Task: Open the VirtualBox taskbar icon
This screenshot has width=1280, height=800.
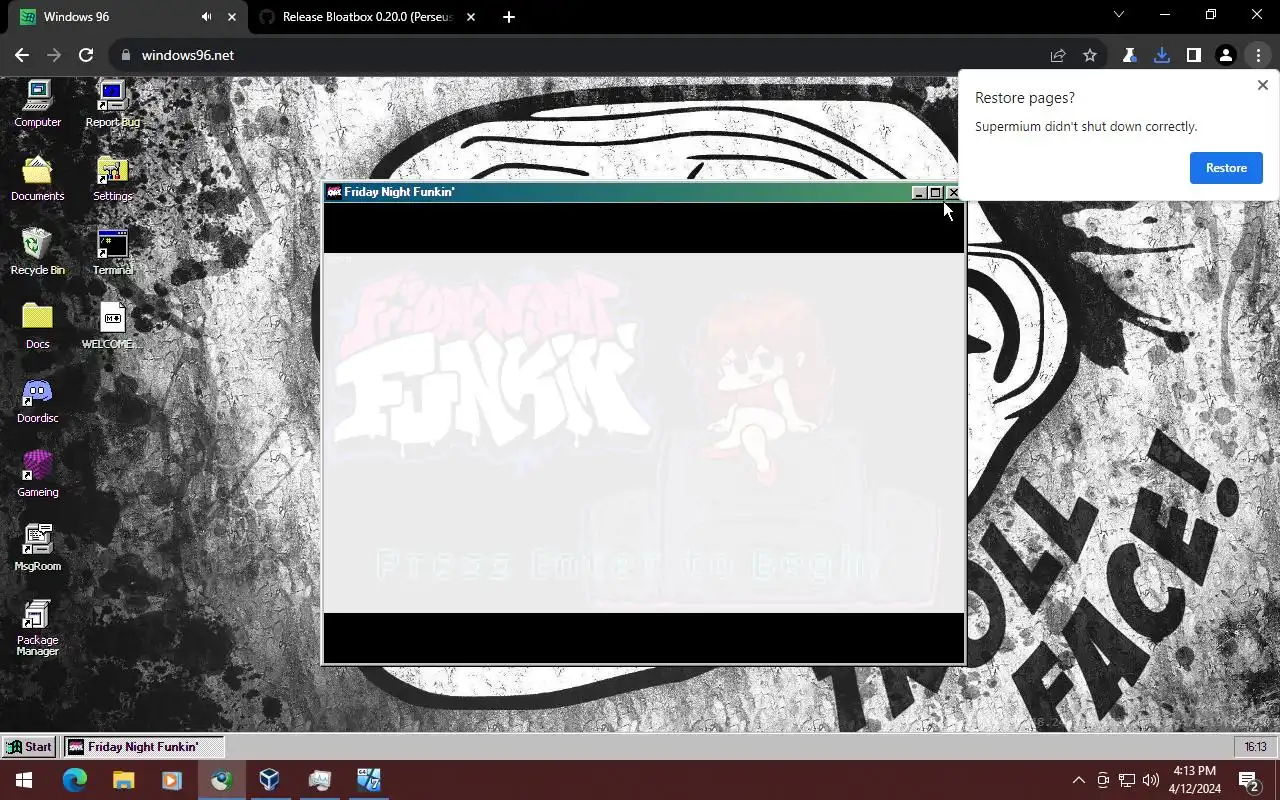Action: 269,780
